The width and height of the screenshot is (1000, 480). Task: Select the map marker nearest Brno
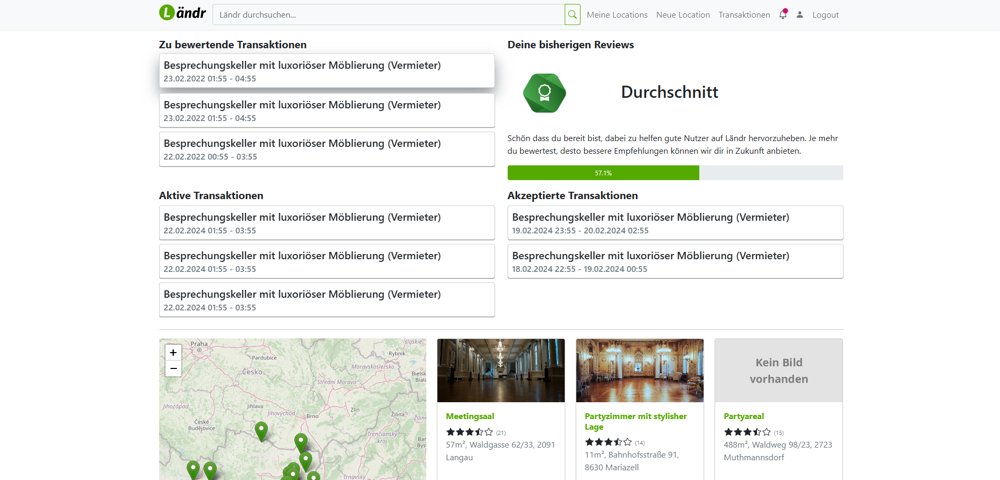pyautogui.click(x=300, y=442)
